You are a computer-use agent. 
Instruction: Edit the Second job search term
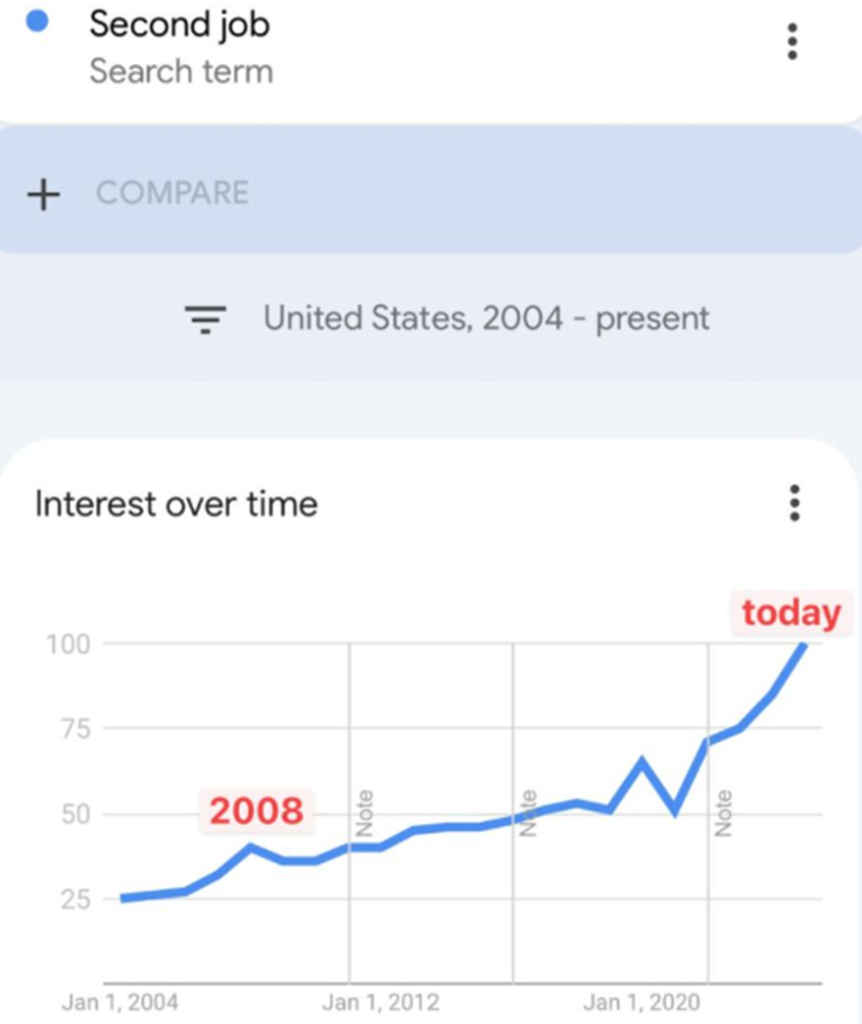[x=179, y=25]
